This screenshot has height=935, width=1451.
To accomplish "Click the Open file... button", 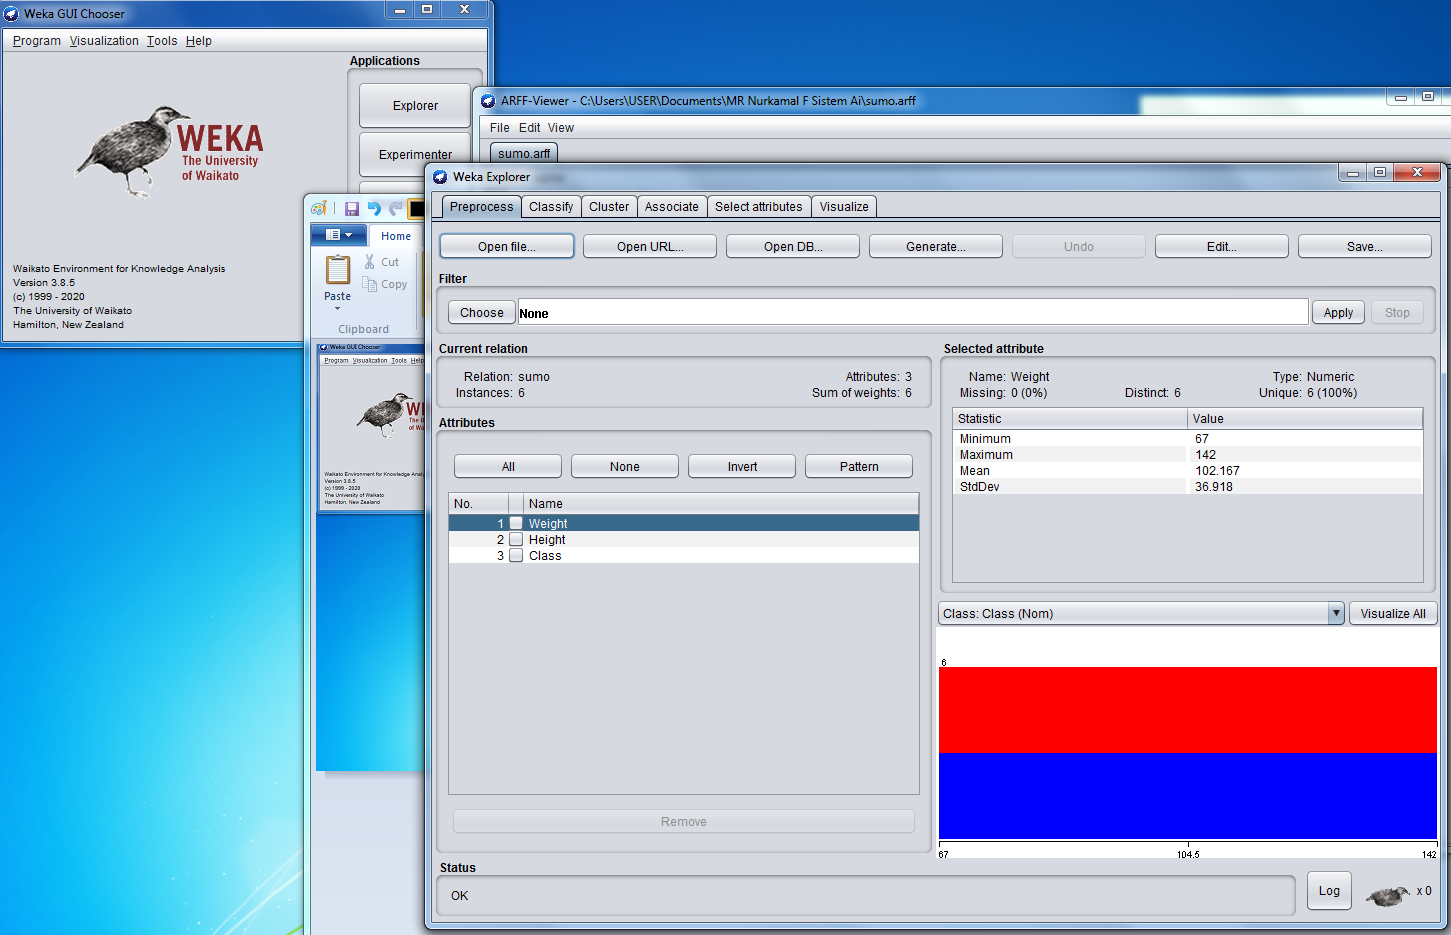I will point(507,246).
